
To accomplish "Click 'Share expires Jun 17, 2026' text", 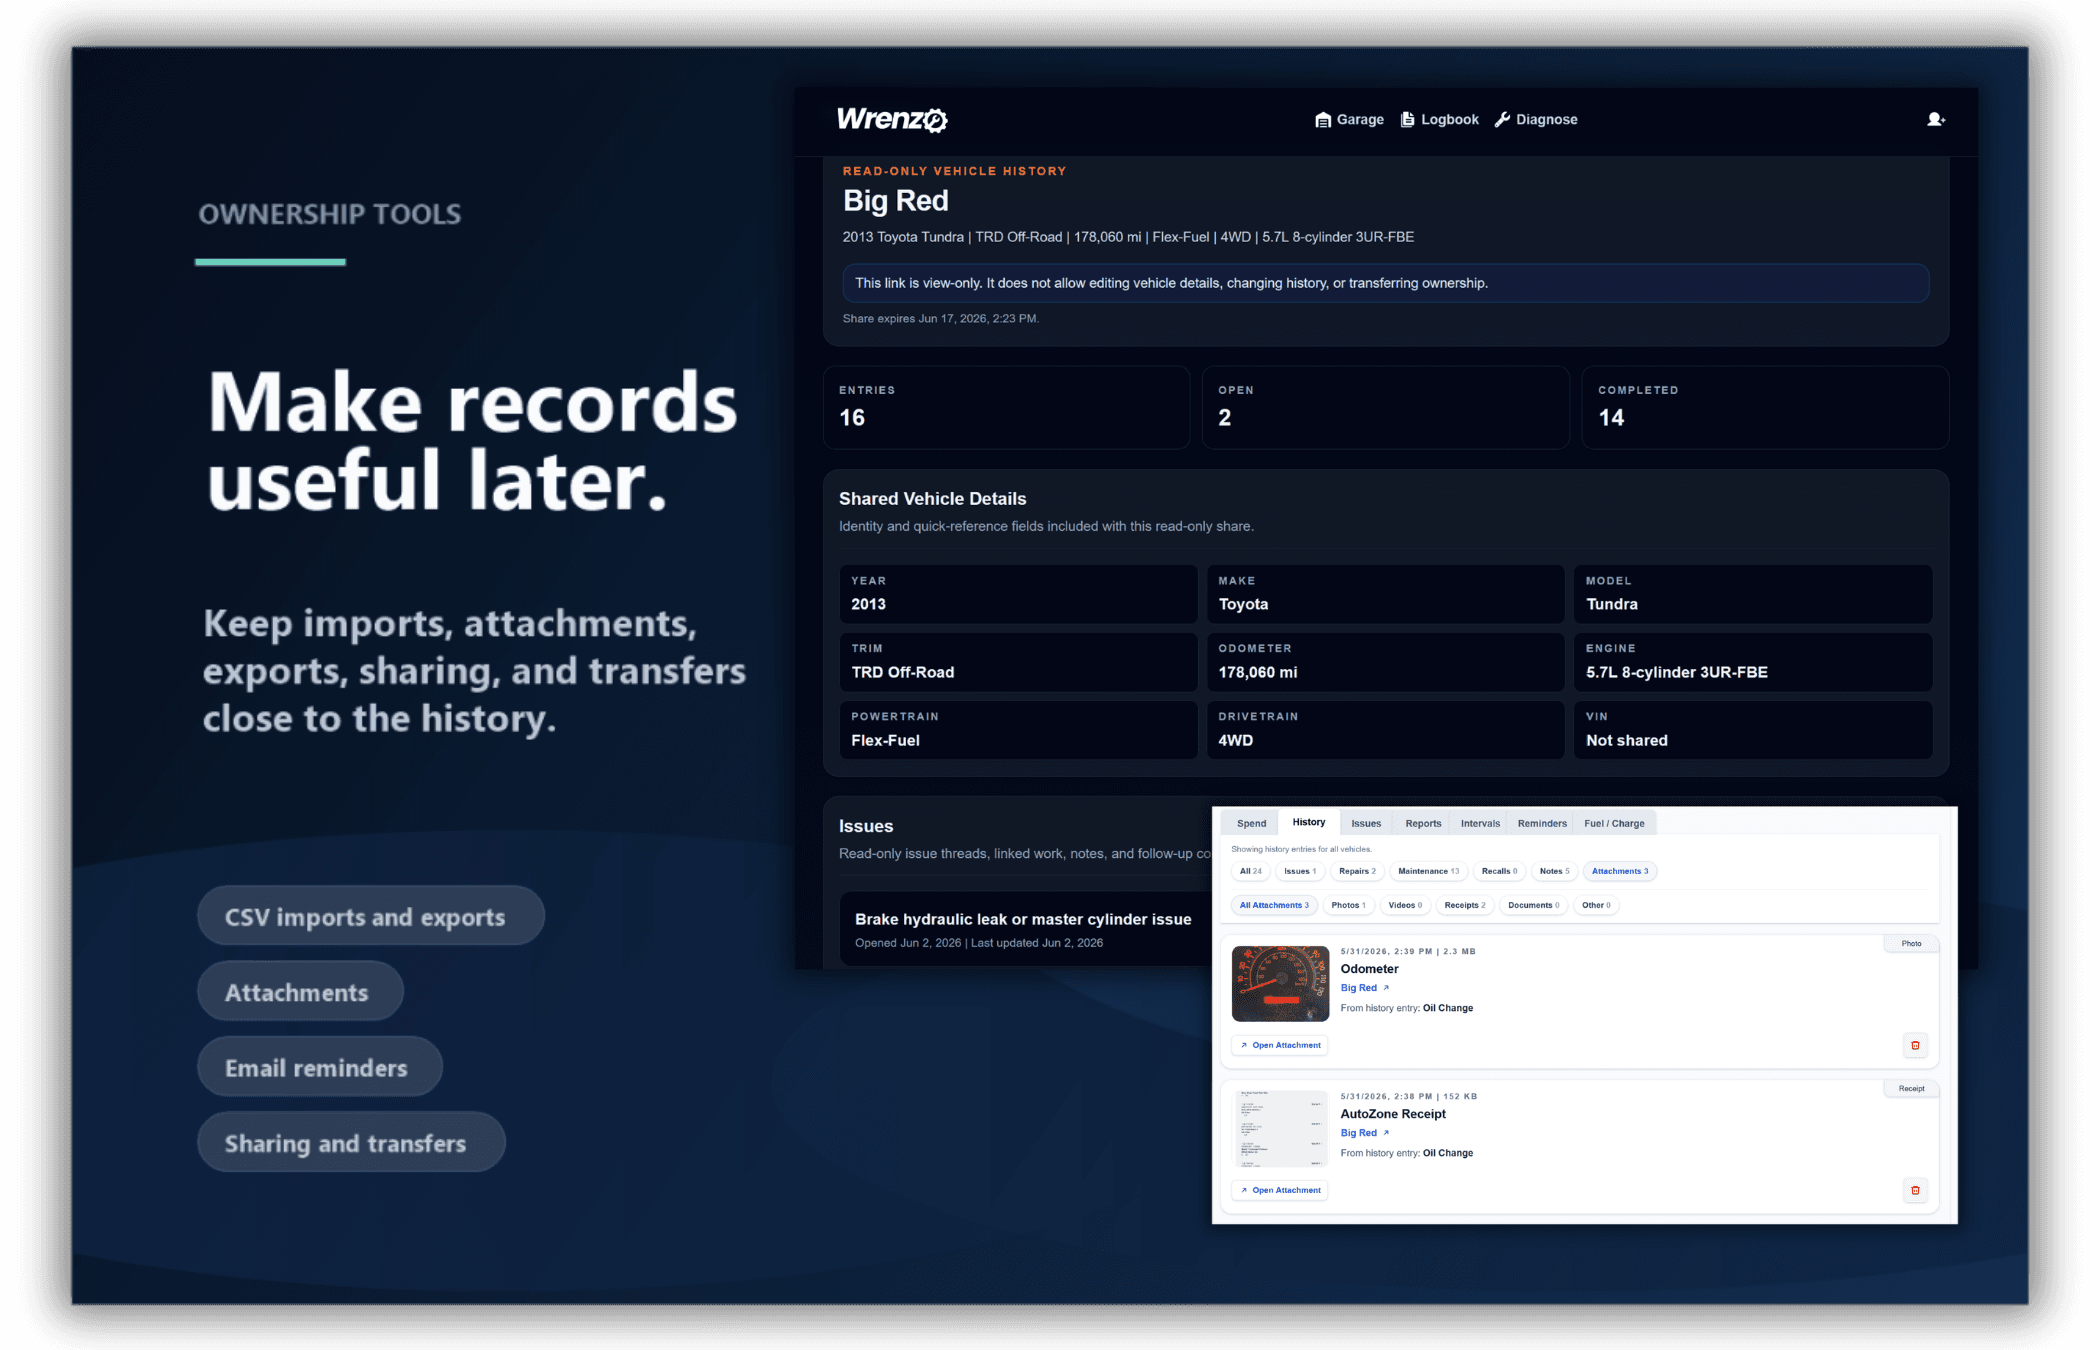I will (x=940, y=318).
